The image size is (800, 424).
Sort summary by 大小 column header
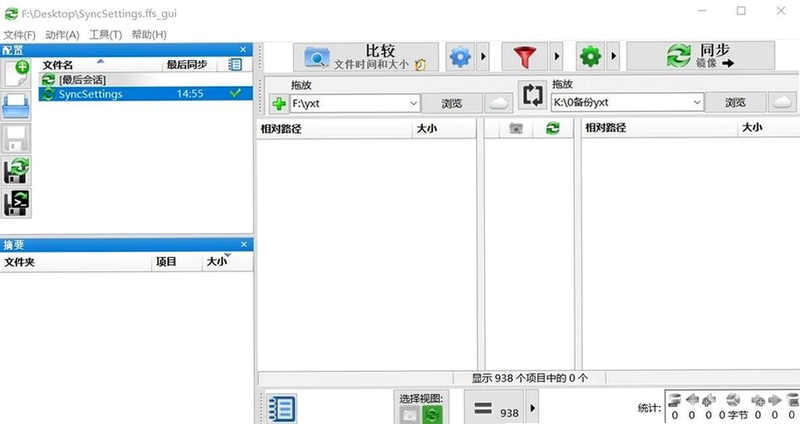[227, 262]
